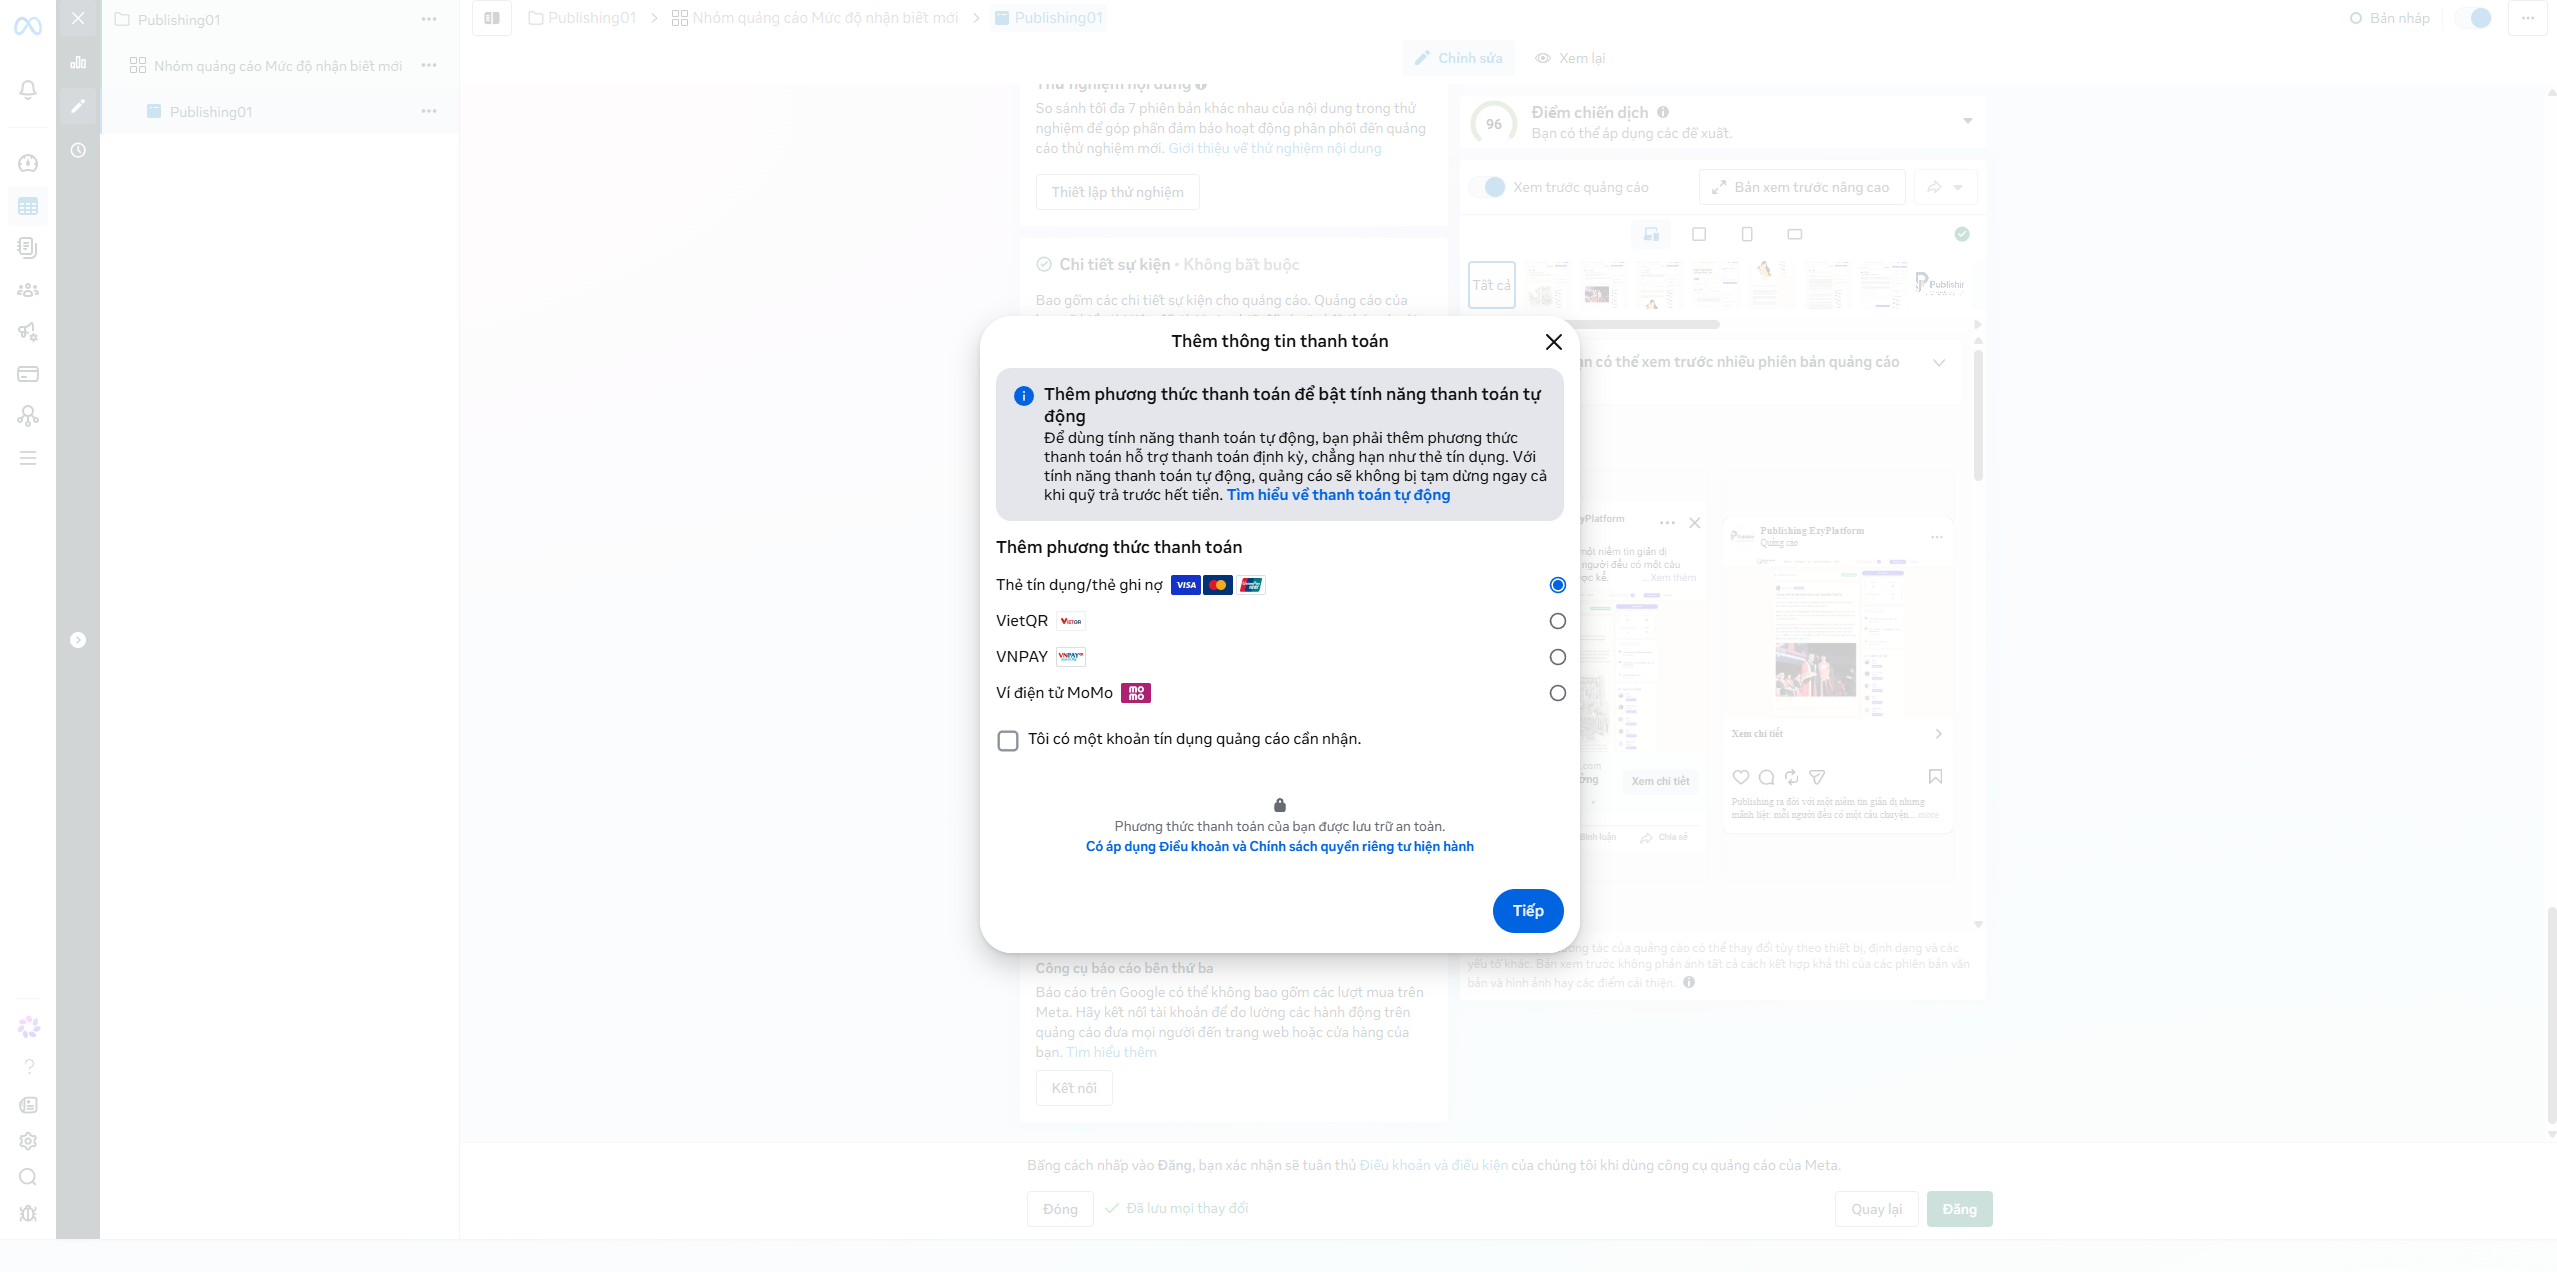
Task: Select the all-devices preview icon
Action: 1651,234
